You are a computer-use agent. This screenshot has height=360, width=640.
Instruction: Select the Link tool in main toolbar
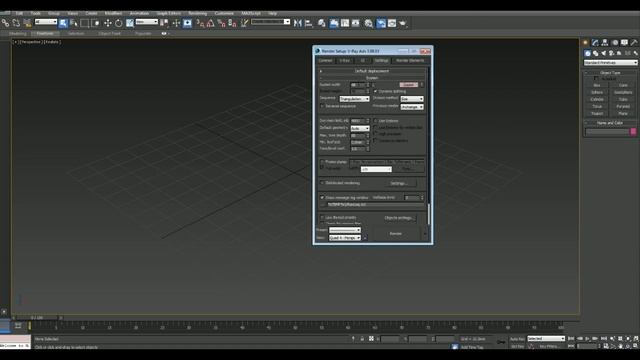(x=5, y=23)
